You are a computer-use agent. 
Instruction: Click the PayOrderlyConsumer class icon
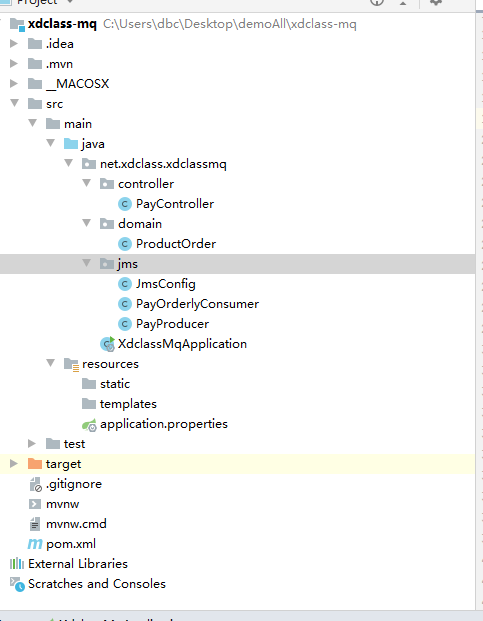click(x=125, y=304)
